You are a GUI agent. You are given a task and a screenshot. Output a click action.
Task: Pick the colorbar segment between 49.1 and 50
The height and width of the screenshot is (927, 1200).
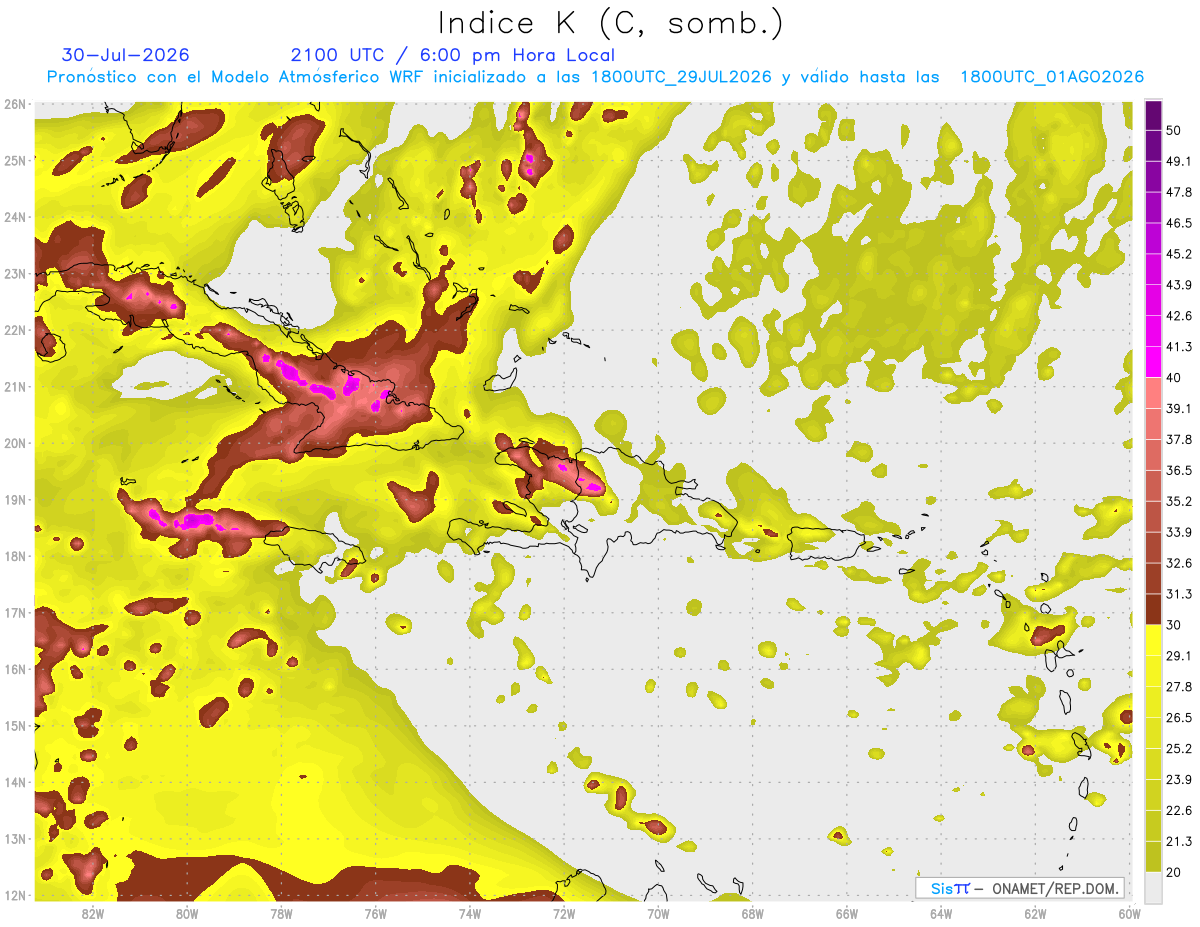point(1153,146)
